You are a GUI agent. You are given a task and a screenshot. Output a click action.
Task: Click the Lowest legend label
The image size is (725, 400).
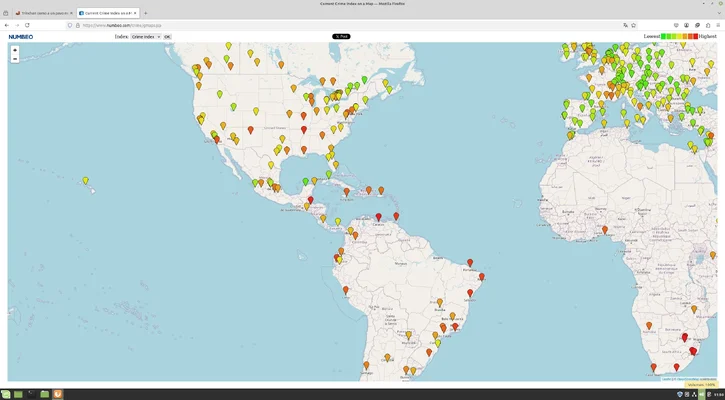tap(652, 37)
